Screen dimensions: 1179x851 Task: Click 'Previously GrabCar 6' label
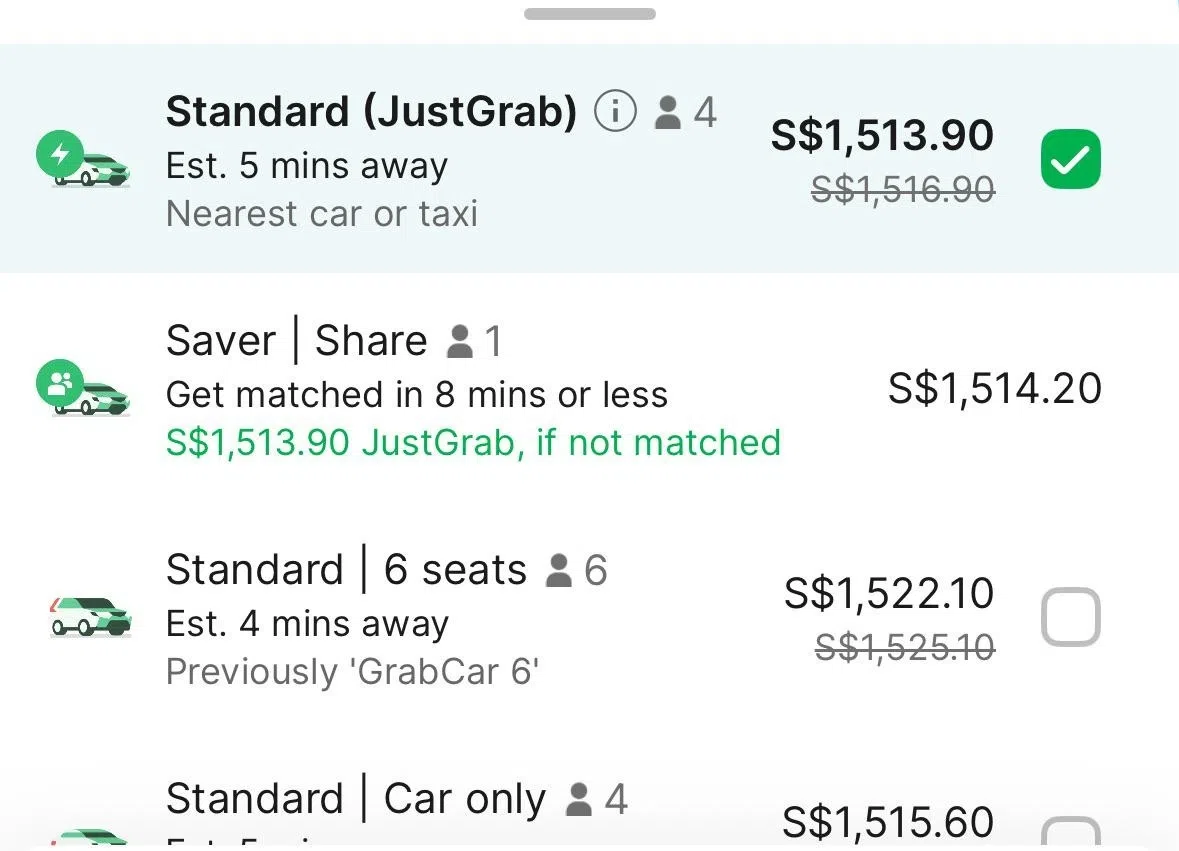coord(352,672)
